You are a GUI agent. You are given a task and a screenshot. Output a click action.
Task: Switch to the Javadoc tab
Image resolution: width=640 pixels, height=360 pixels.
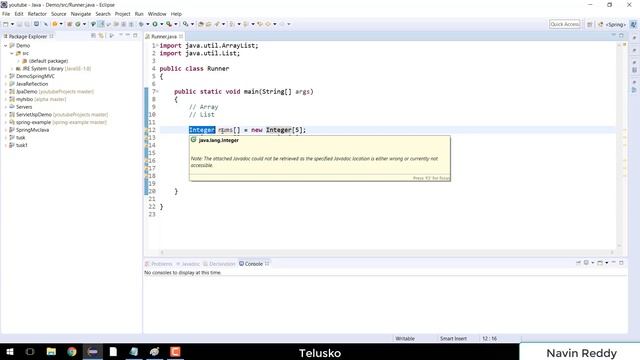pos(188,264)
